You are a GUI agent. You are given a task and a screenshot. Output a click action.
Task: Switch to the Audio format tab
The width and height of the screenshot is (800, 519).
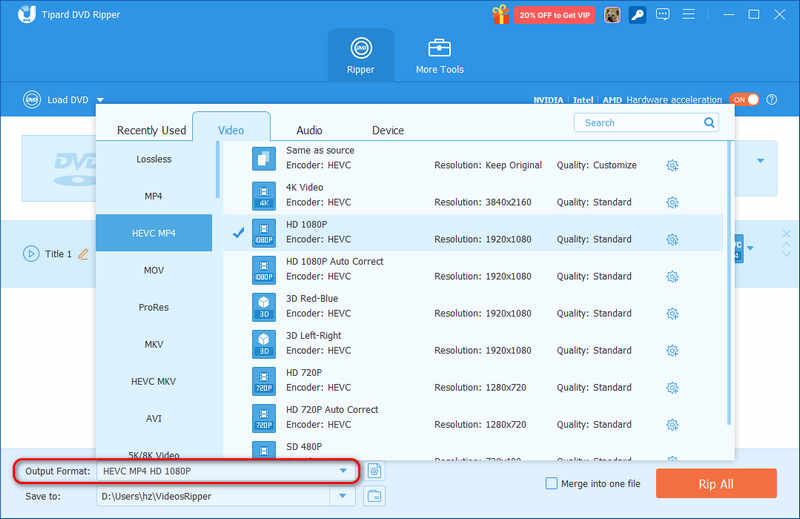point(309,130)
